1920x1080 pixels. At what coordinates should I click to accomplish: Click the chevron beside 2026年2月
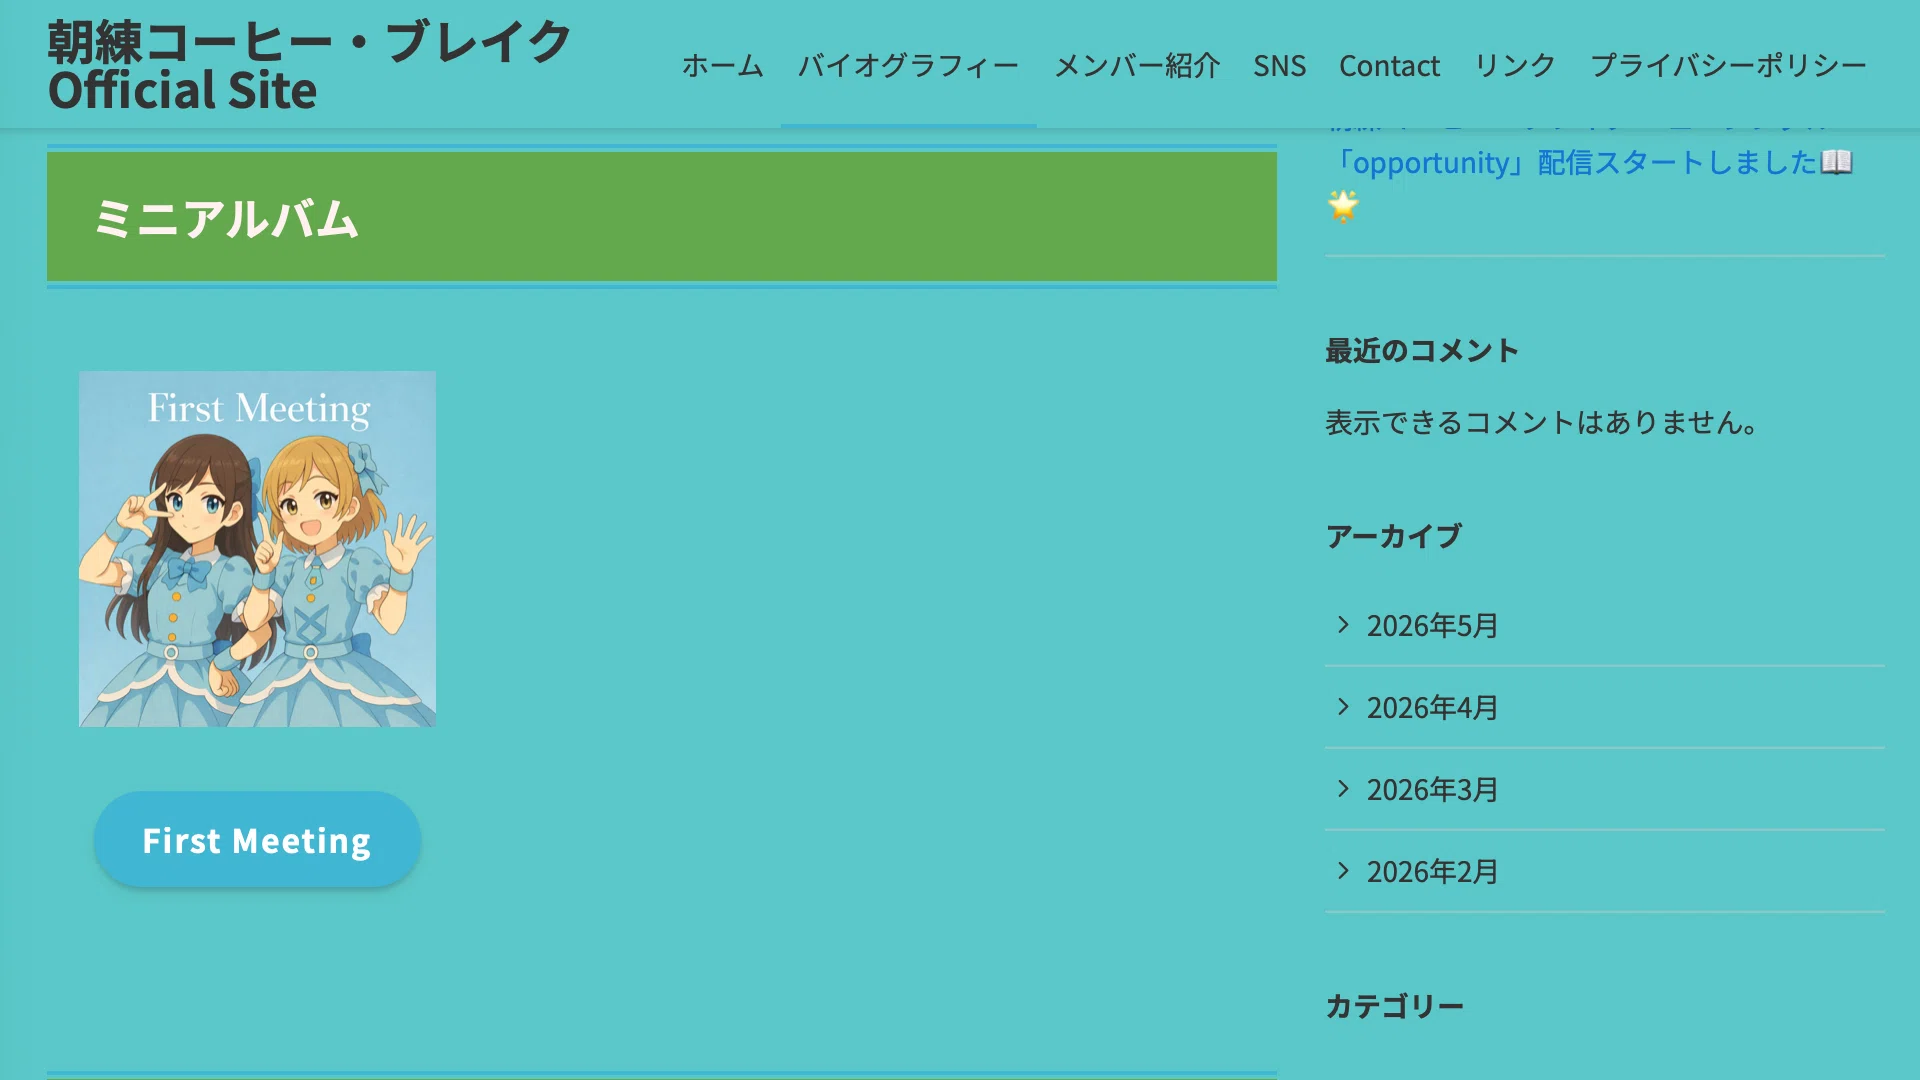pos(1343,871)
